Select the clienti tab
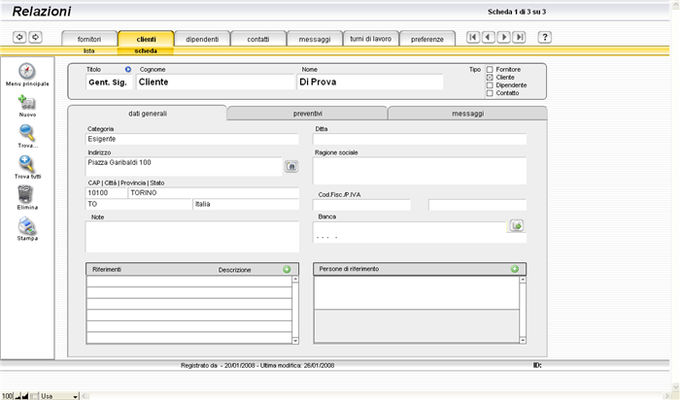The width and height of the screenshot is (680, 400). pyautogui.click(x=146, y=39)
